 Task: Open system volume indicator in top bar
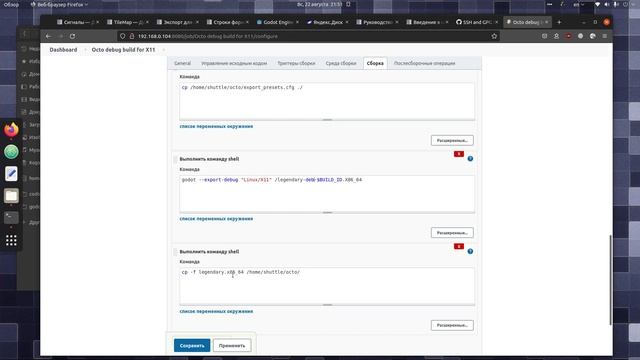[x=607, y=4]
